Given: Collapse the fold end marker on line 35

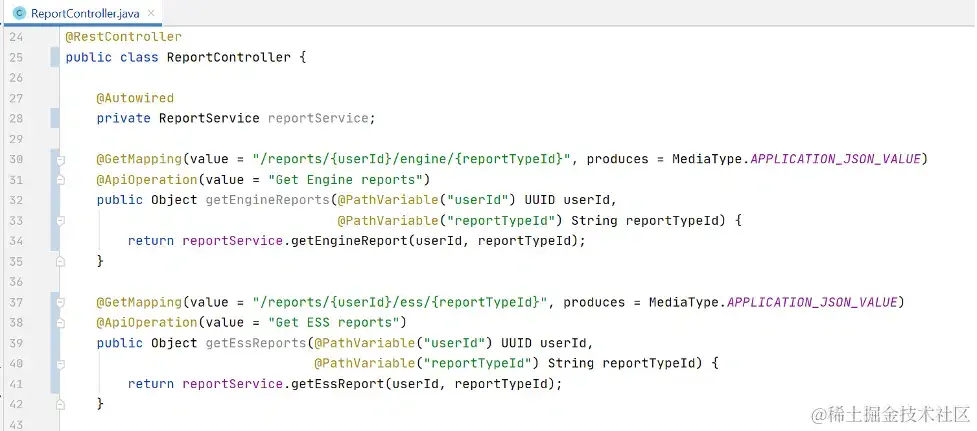Looking at the screenshot, I should (60, 262).
